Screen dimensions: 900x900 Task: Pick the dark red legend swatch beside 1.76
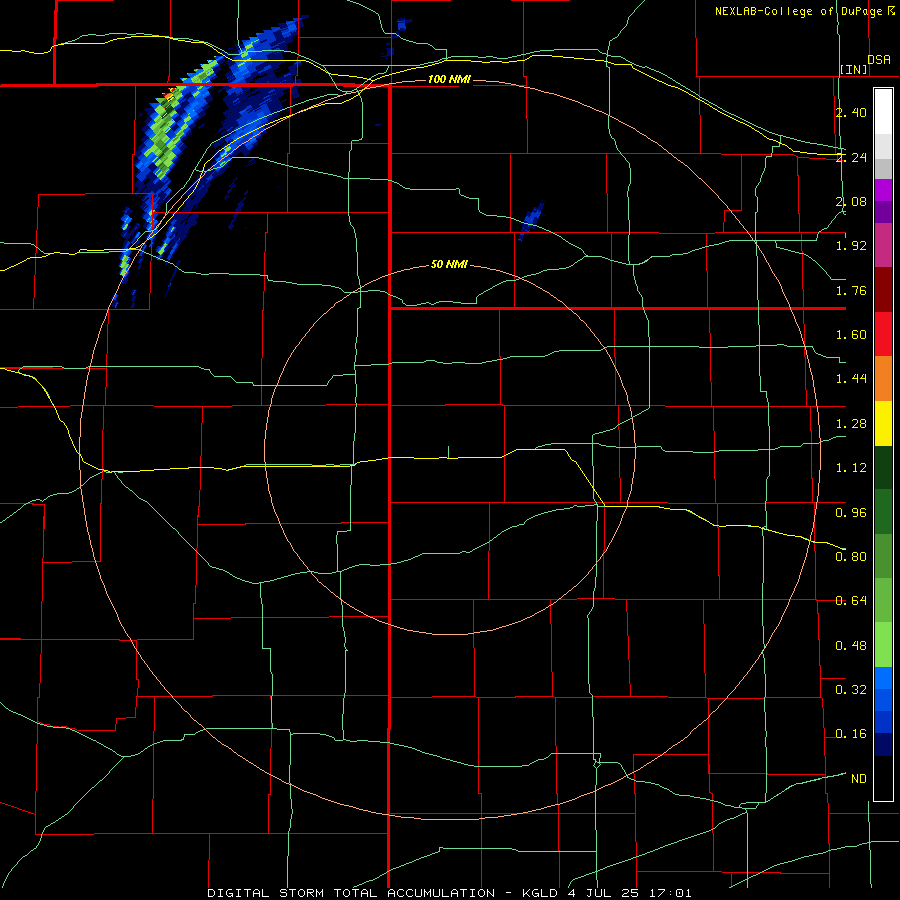tap(883, 289)
